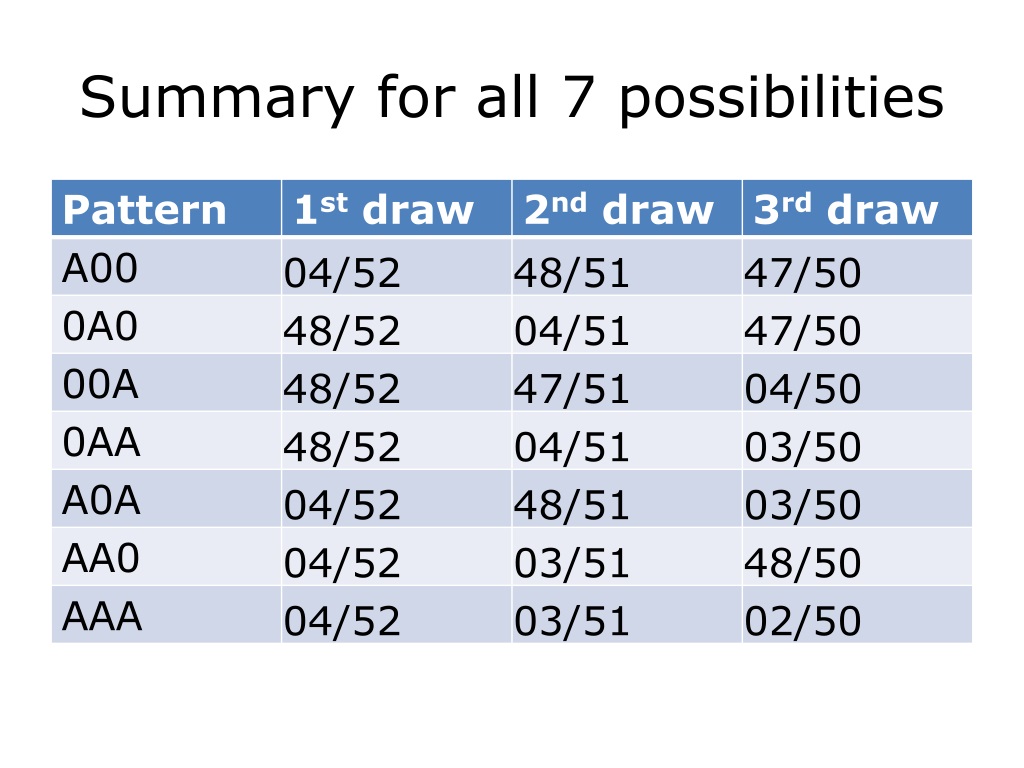Image resolution: width=1024 pixels, height=768 pixels.
Task: Click the '0A0' pattern cell
Action: coord(167,325)
